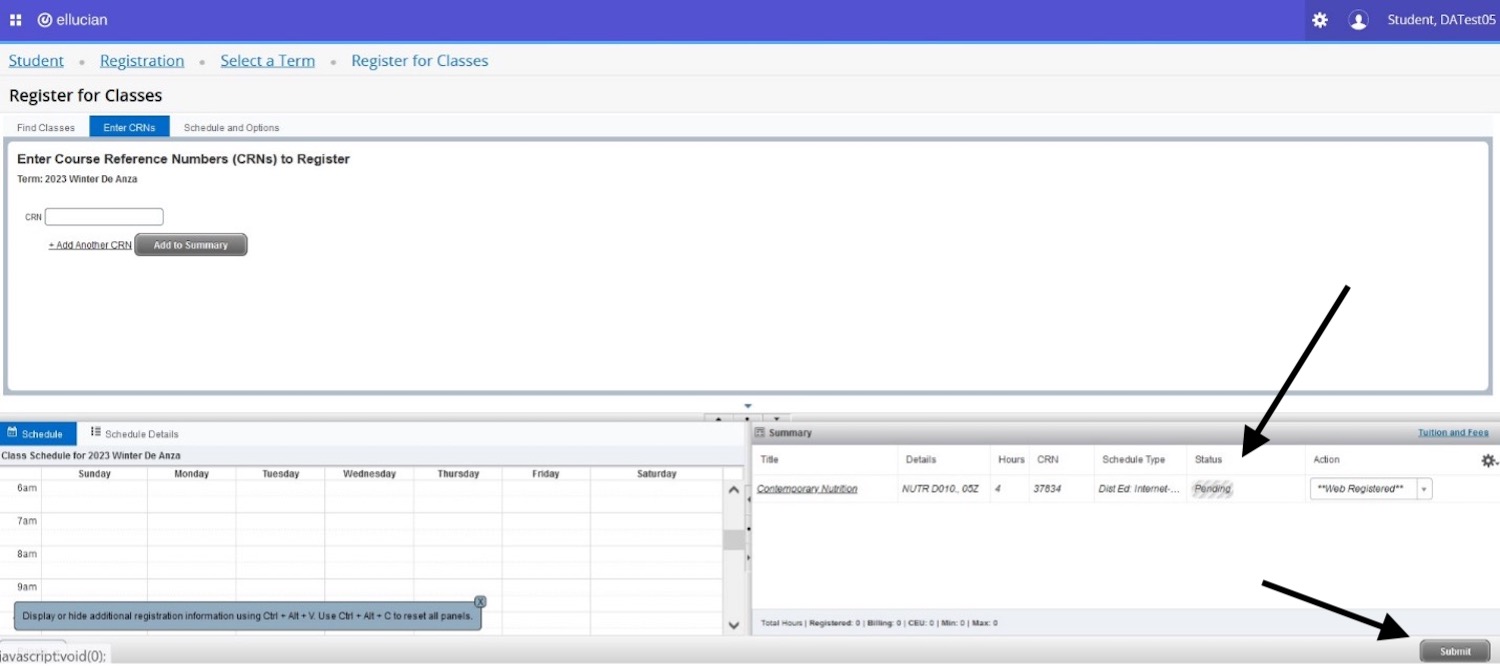Close the keyboard shortcut hint popup

click(x=480, y=602)
